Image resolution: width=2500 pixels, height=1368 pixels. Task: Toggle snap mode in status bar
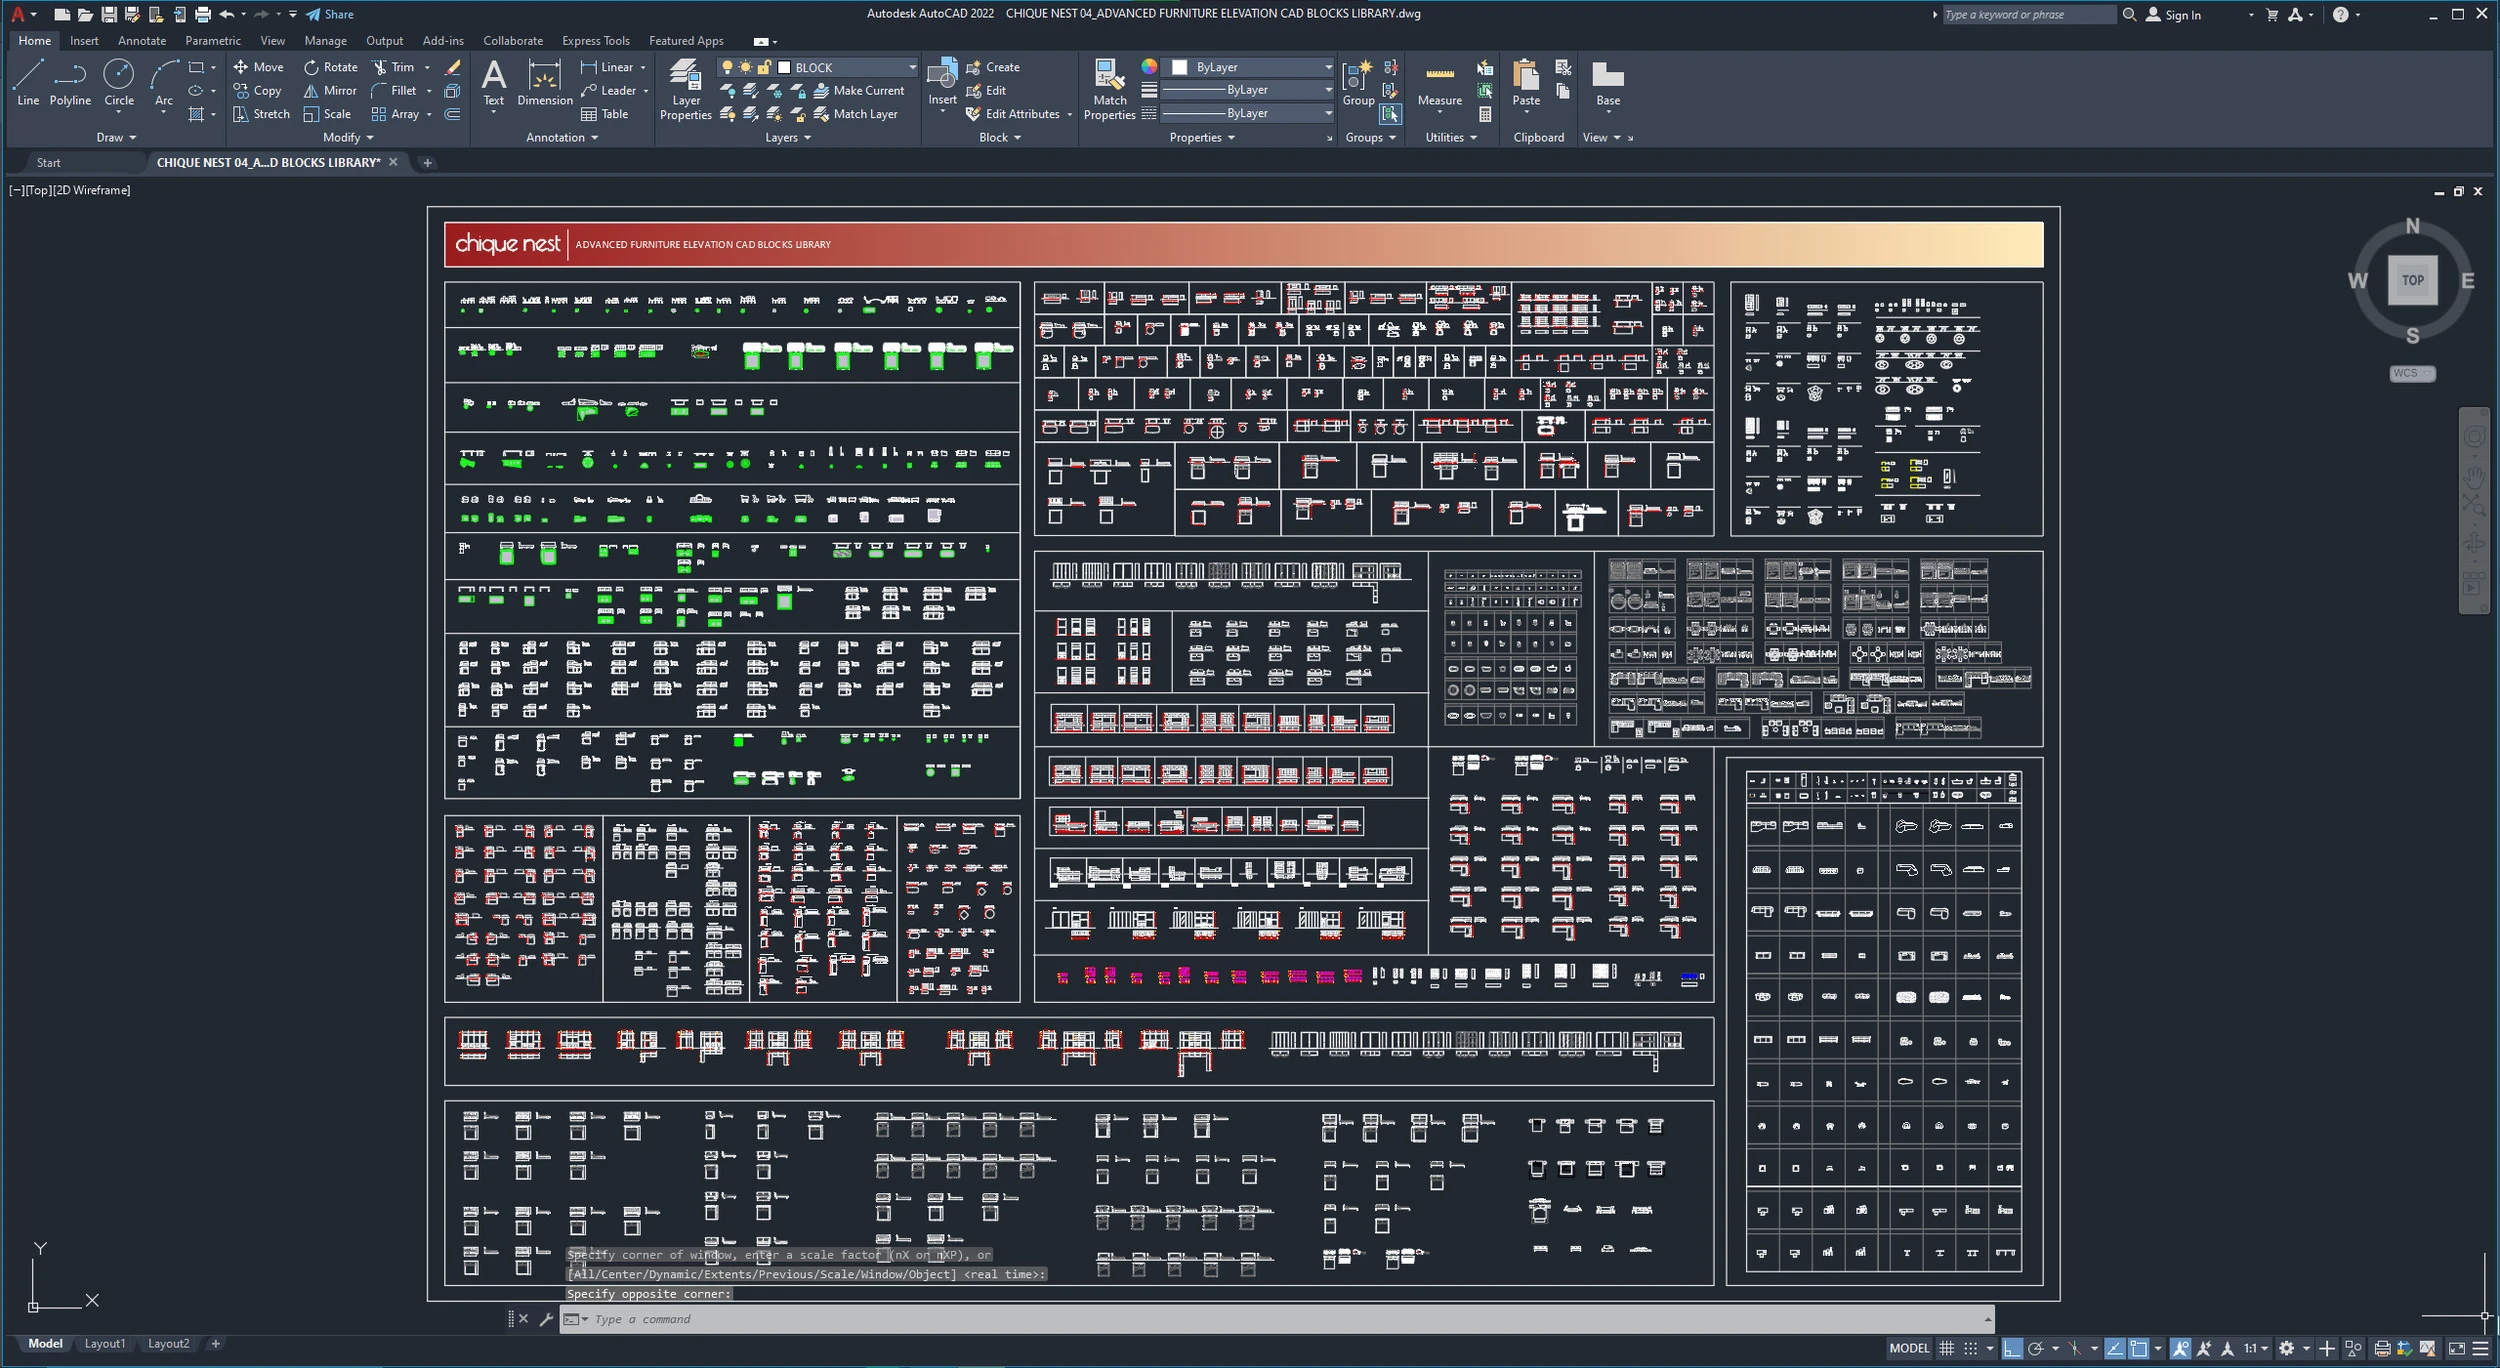coord(1970,1348)
